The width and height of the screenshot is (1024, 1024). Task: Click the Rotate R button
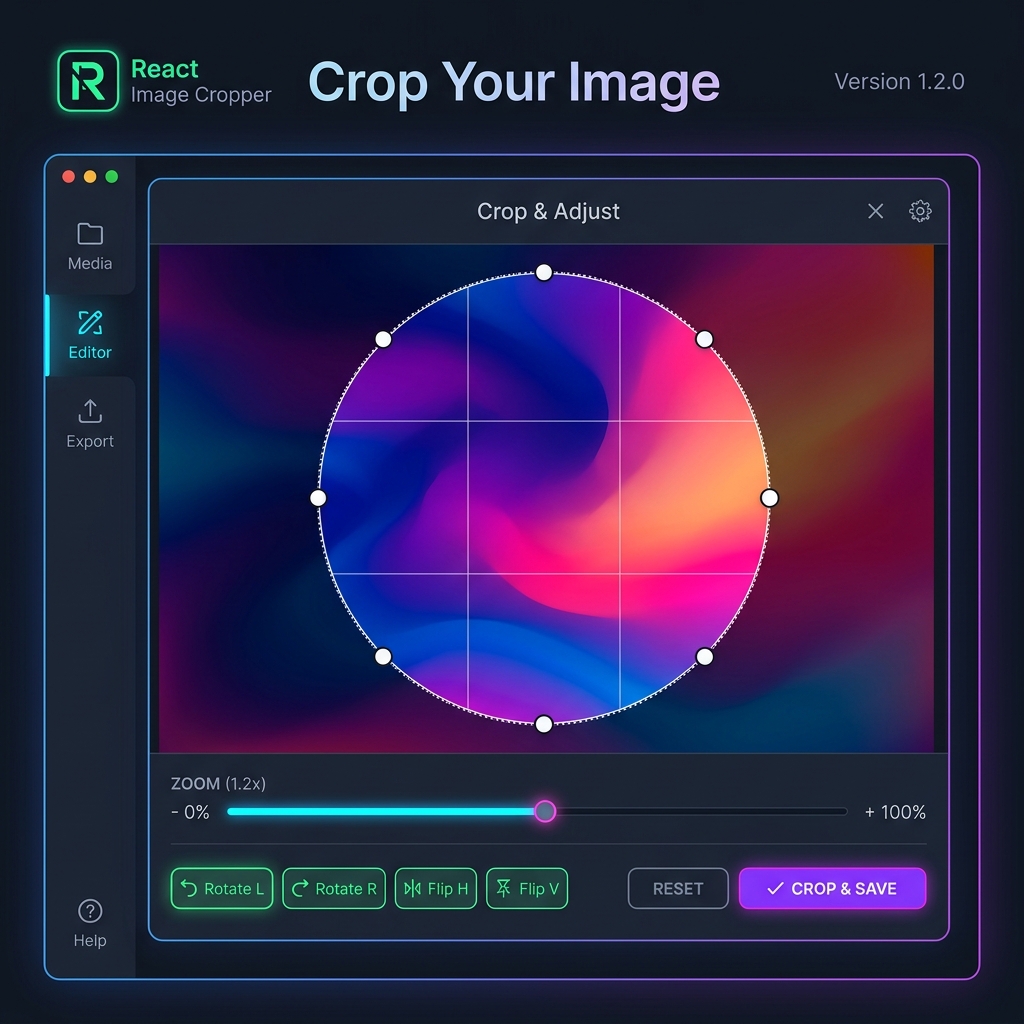pos(334,888)
